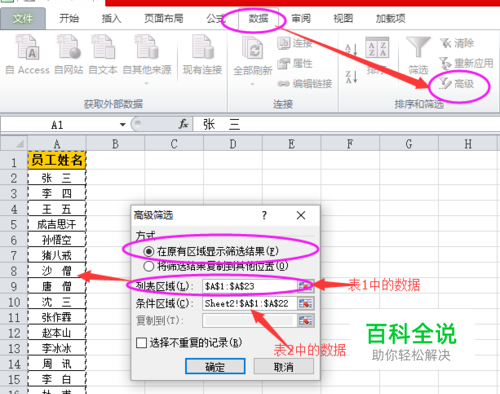This screenshot has width=500, height=394.
Task: Click the 全部刷新 refresh all icon
Action: pos(253,49)
